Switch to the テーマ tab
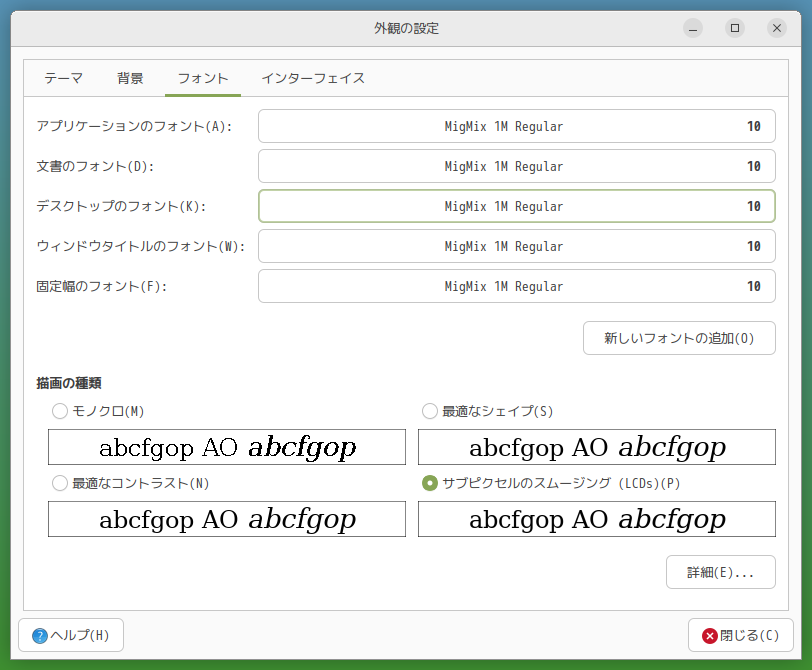 (x=63, y=78)
